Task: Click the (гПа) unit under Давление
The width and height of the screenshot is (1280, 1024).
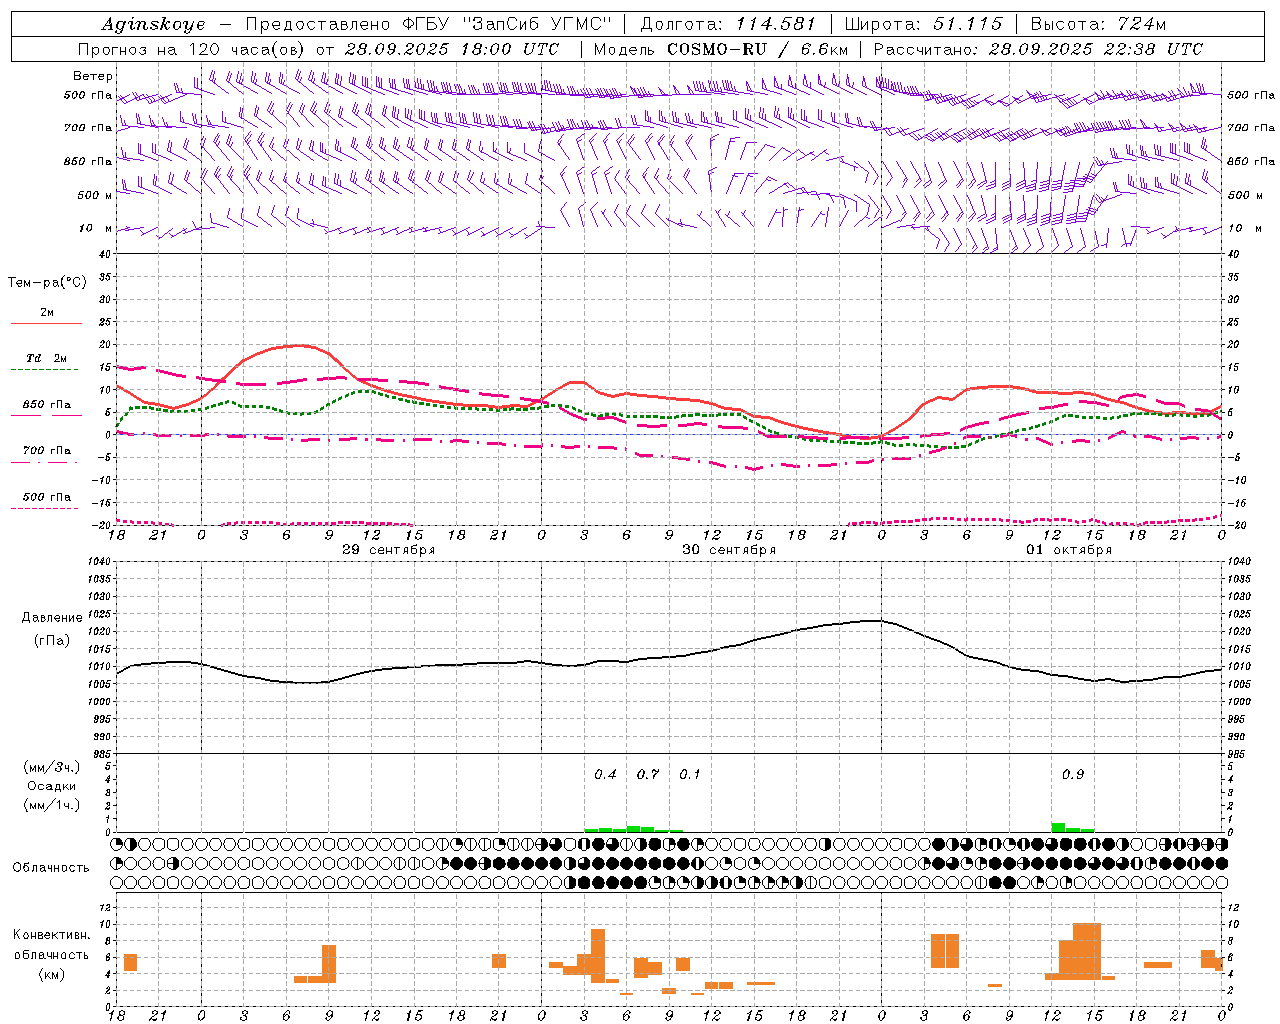Action: click(52, 640)
